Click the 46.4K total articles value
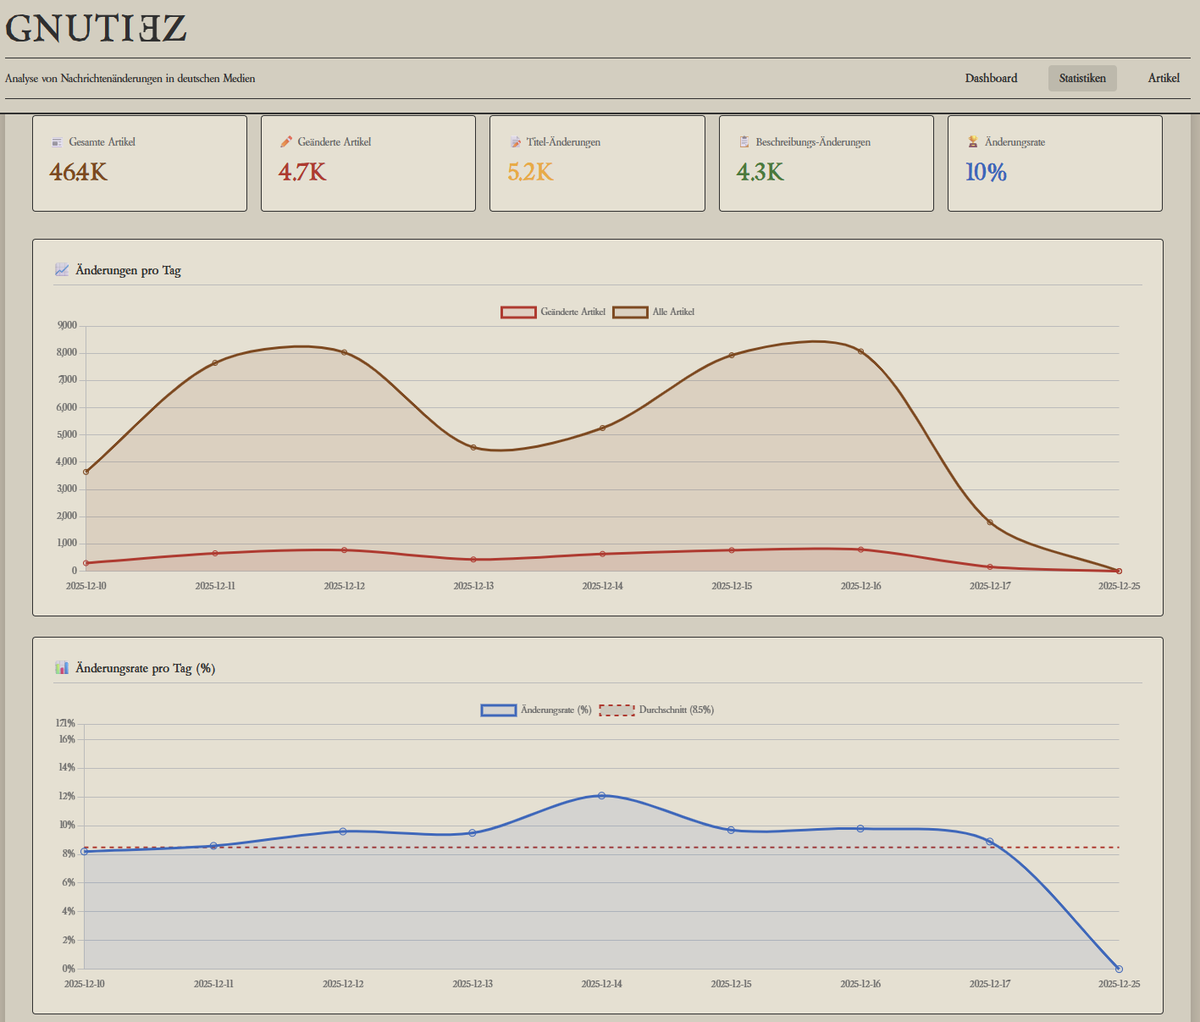 [x=79, y=172]
